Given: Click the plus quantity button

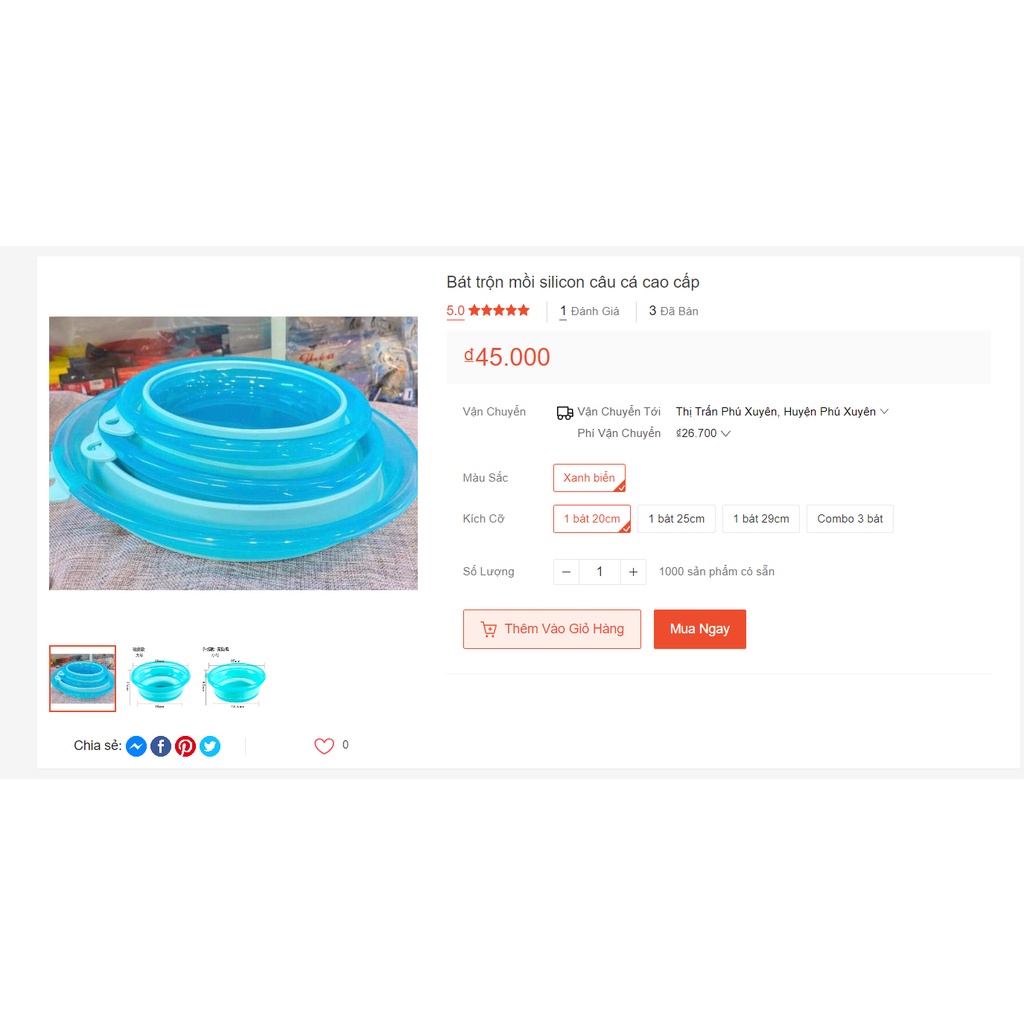Looking at the screenshot, I should tap(633, 571).
